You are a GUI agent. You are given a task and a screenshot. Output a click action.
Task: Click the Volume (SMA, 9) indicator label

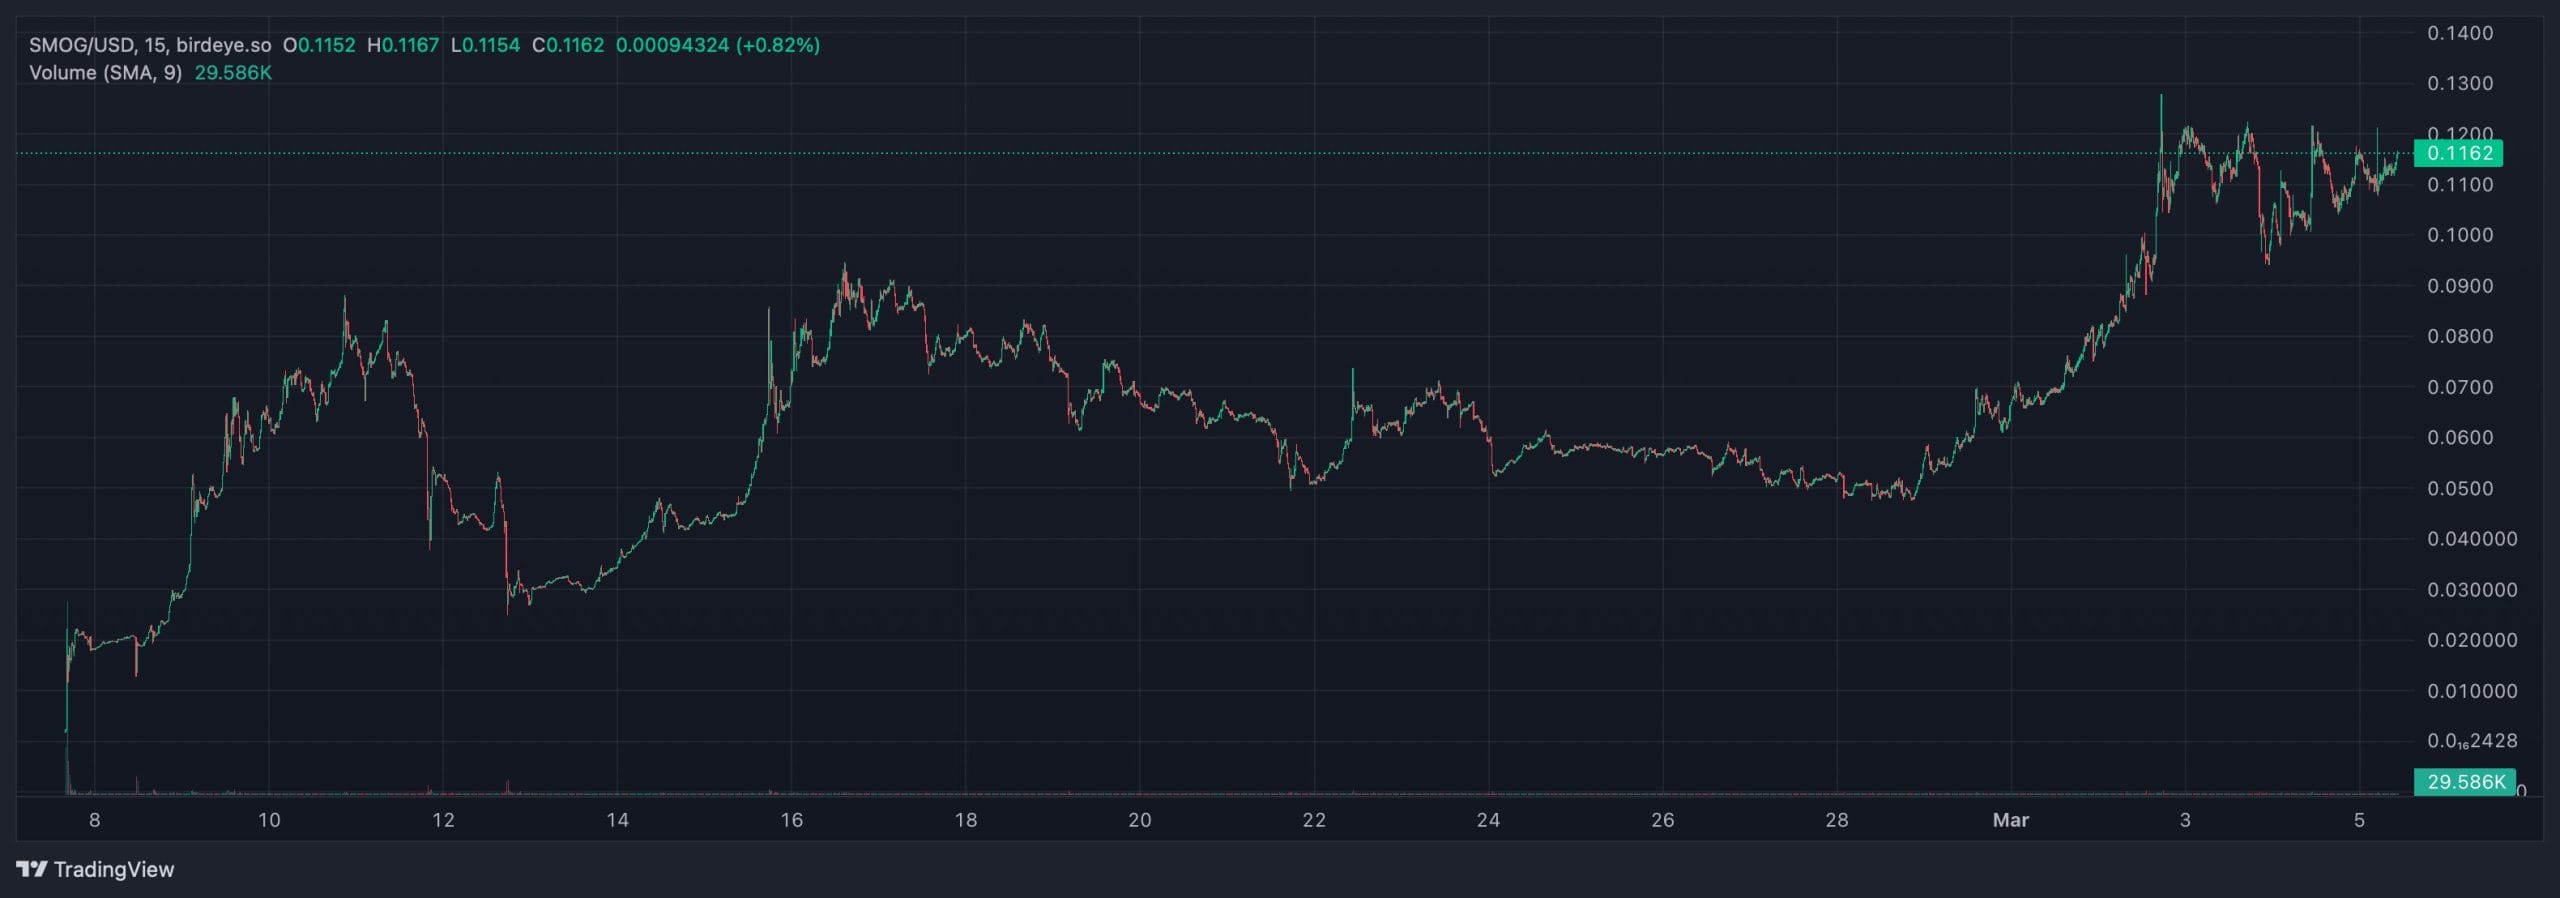(105, 73)
